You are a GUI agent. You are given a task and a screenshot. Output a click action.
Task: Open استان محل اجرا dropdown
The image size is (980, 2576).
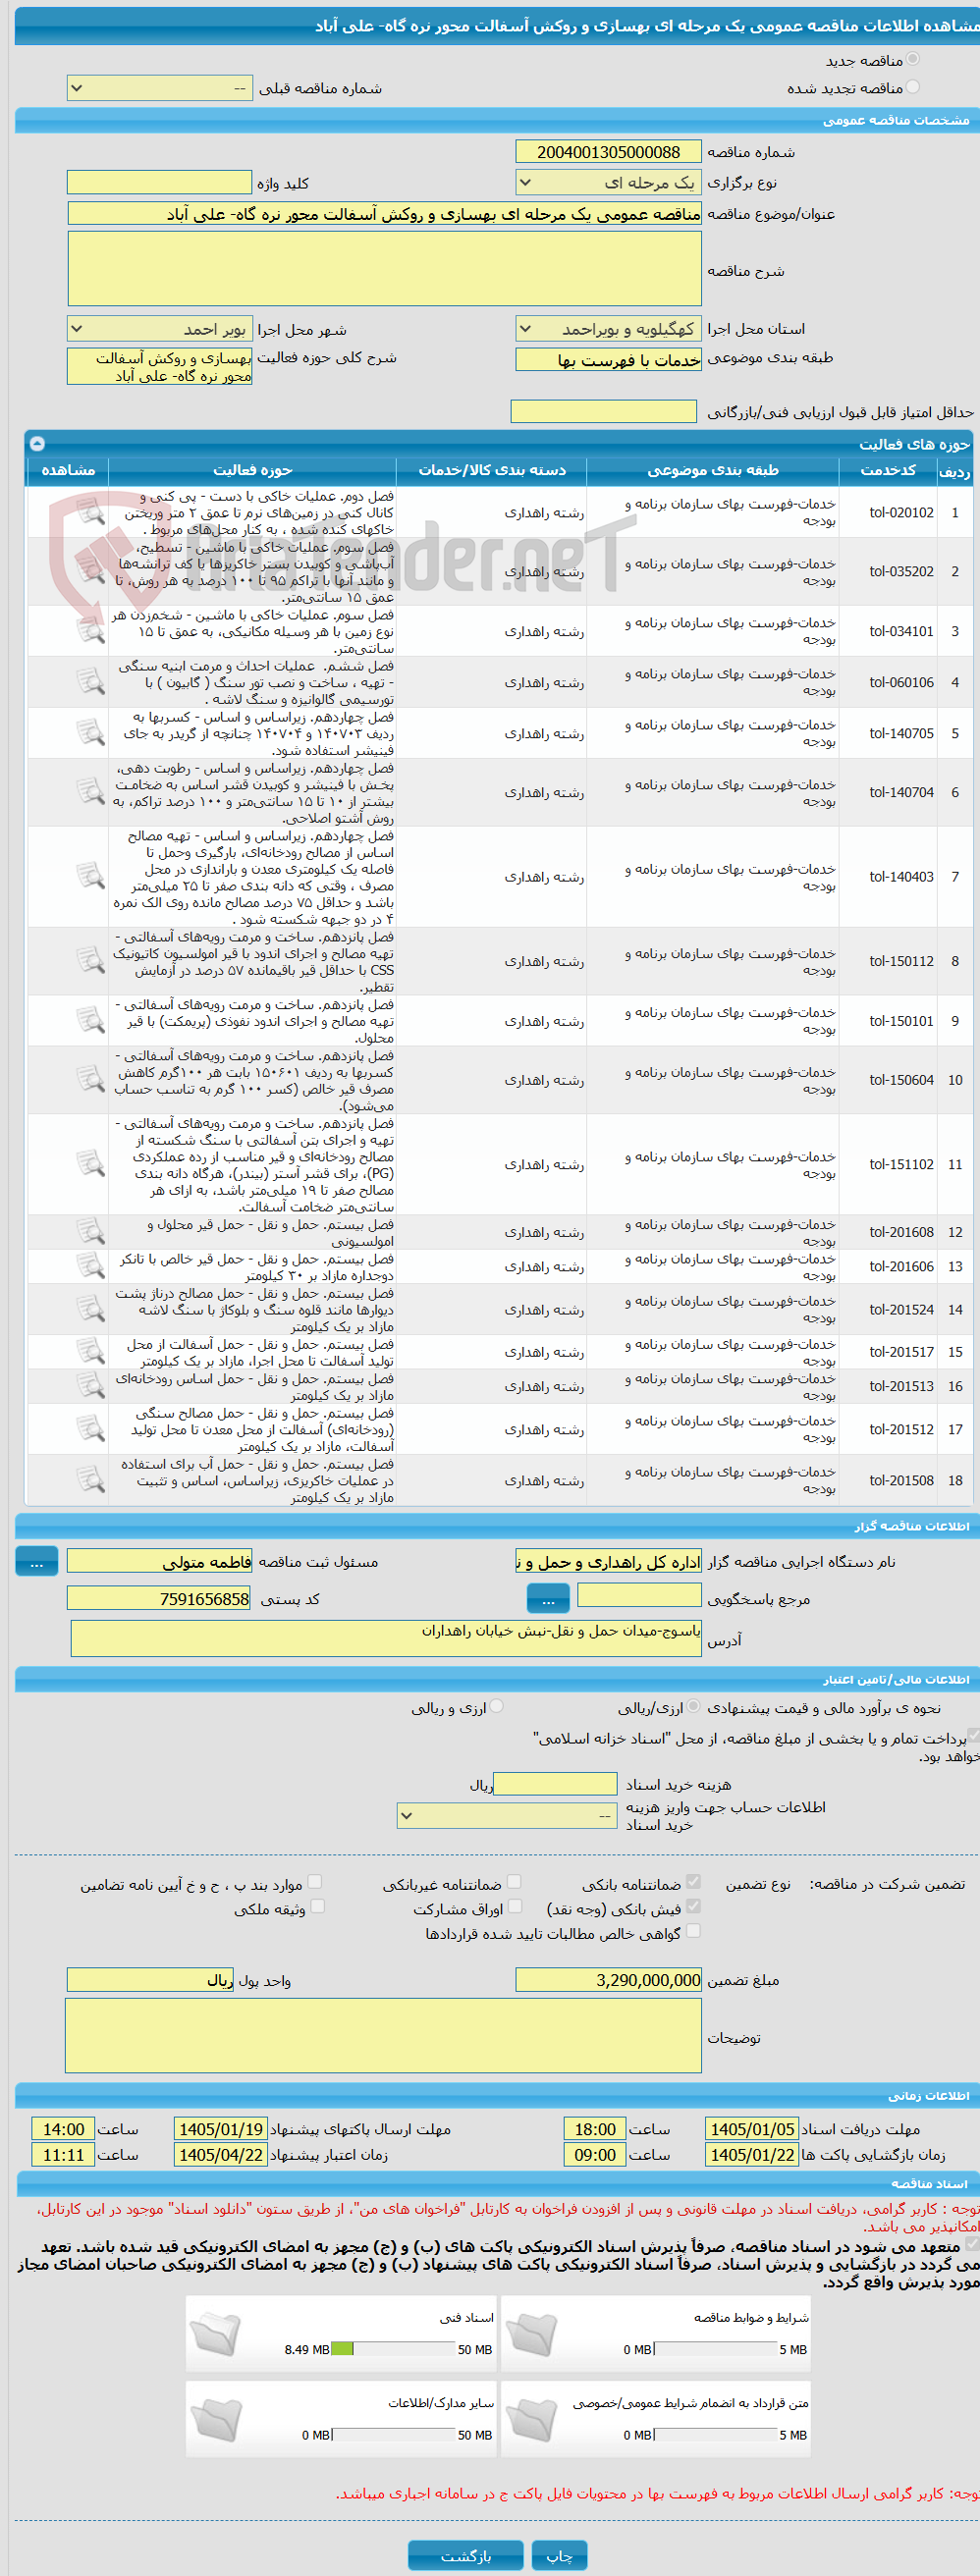608,329
